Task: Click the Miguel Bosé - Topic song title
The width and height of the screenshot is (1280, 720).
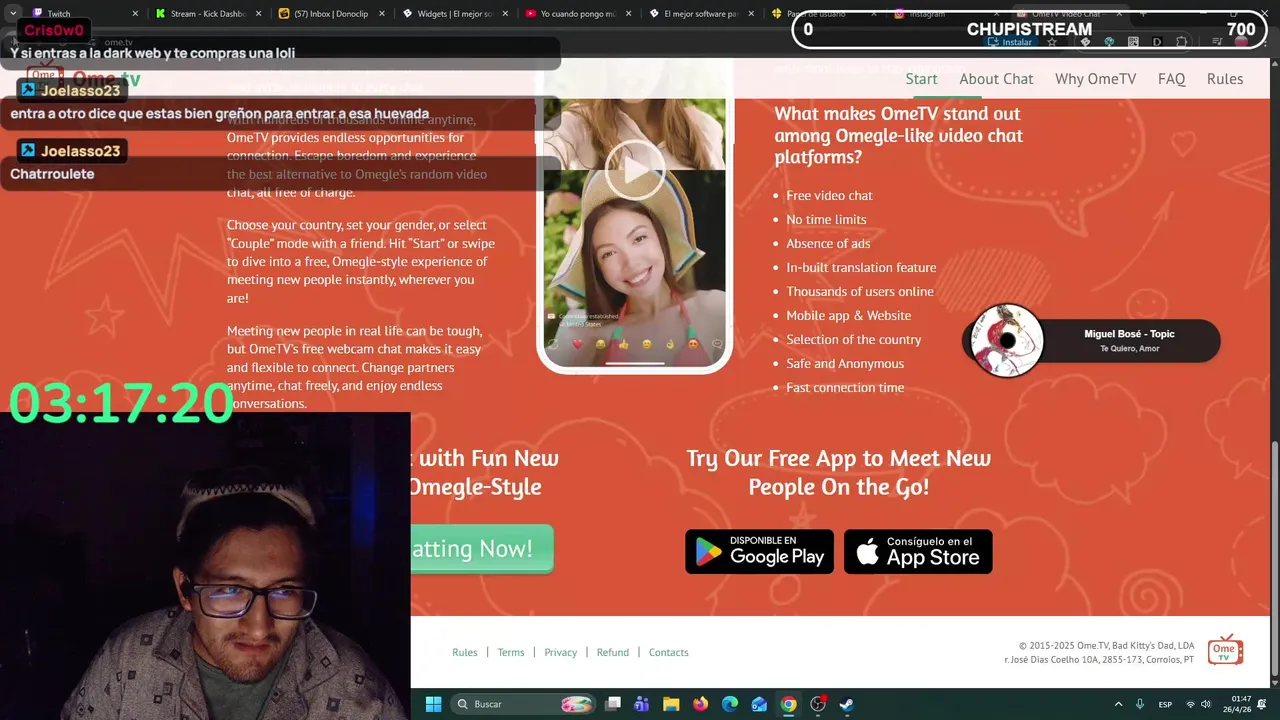Action: (1129, 334)
